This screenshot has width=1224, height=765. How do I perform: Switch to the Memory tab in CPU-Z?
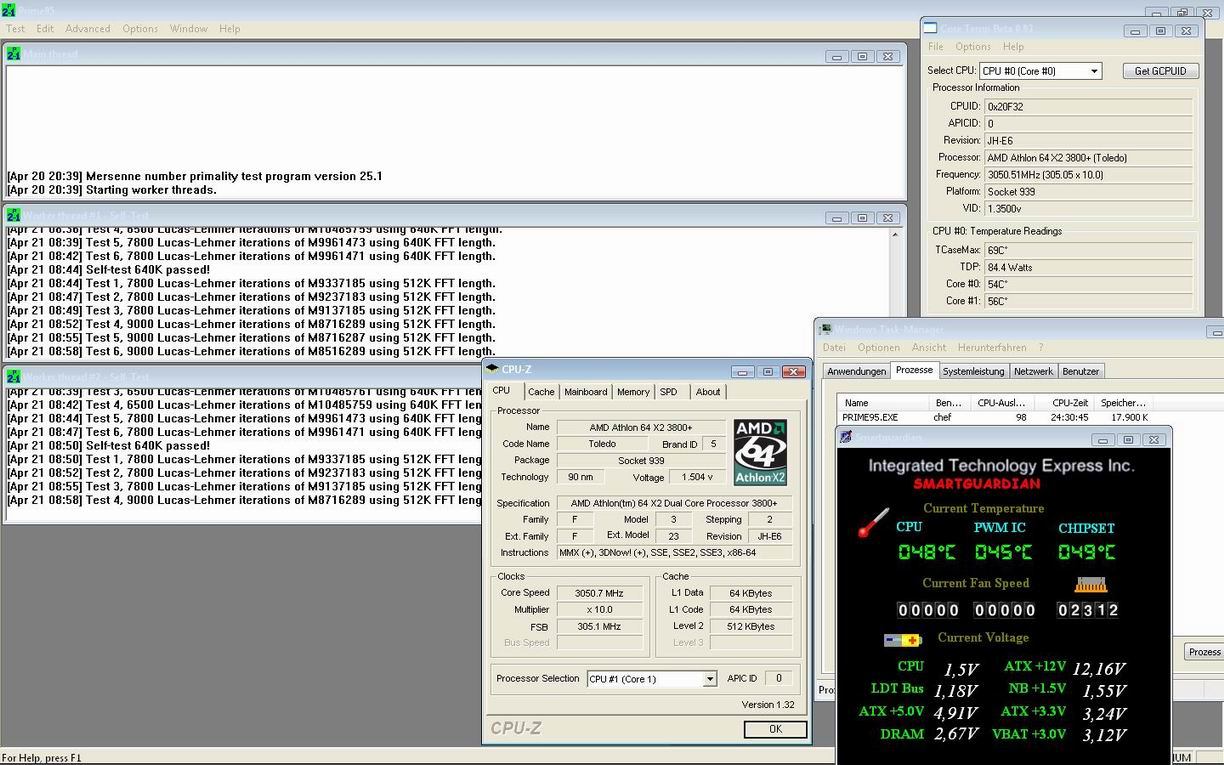[x=633, y=392]
